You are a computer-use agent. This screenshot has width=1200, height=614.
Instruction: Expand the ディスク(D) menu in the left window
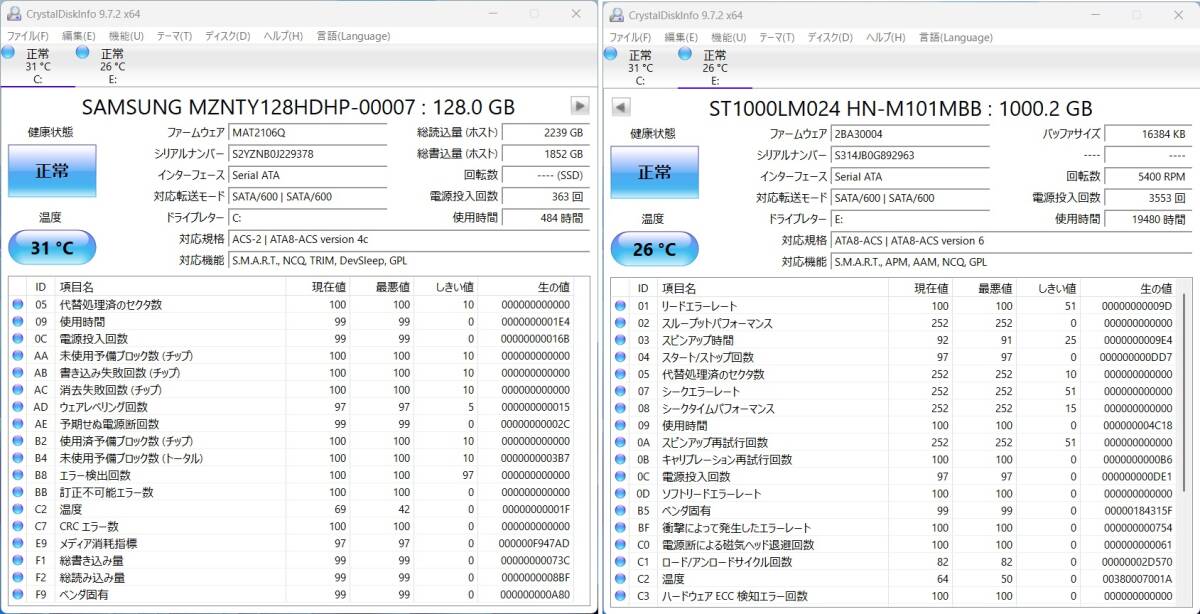pos(227,36)
